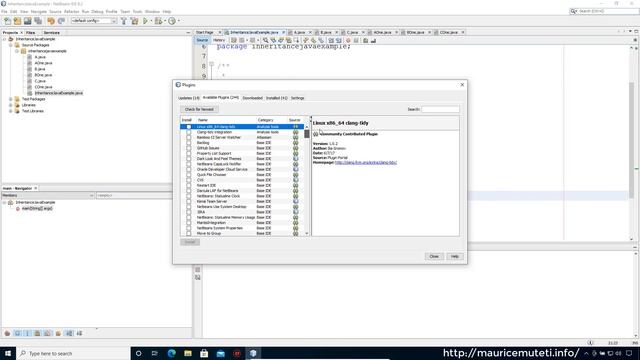Screen dimensions: 640x360
Task: Open File Explorer from the taskbar
Action: point(188,353)
